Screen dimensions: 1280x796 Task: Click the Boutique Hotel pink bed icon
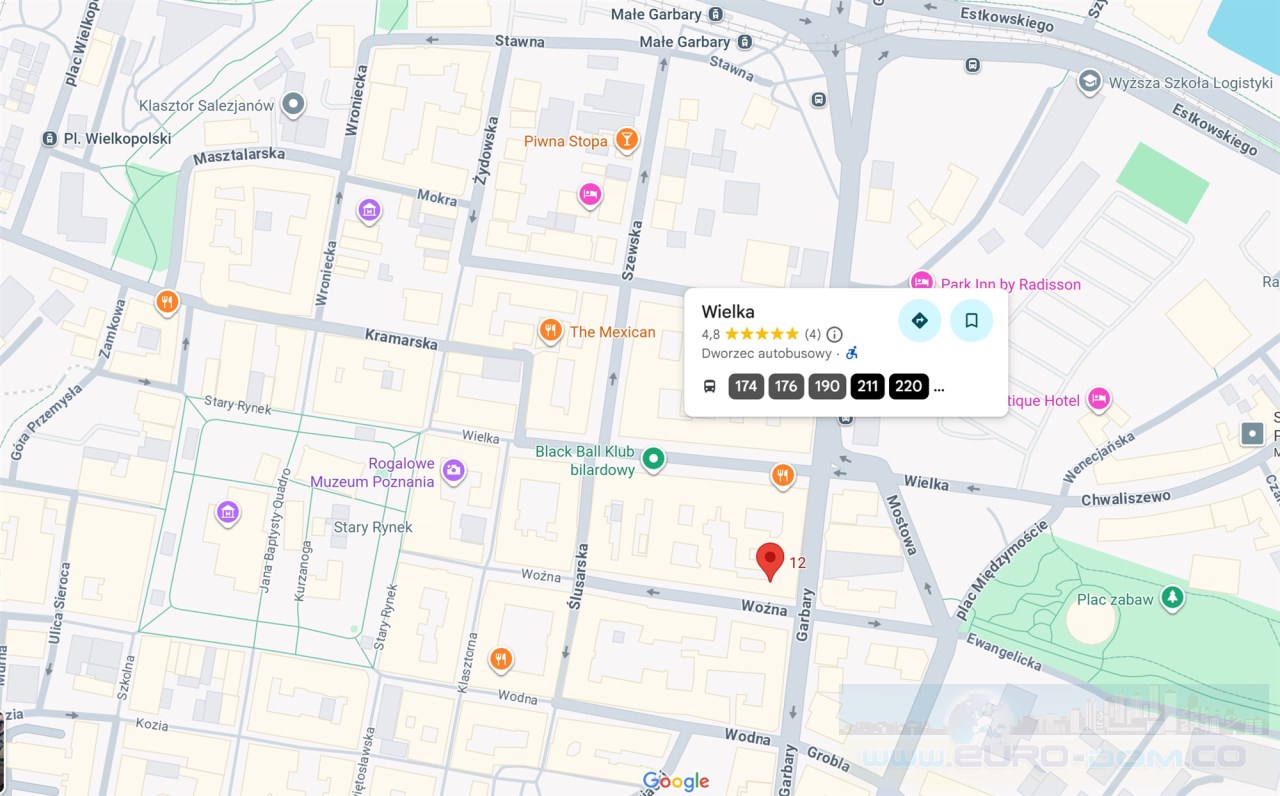coord(1099,400)
